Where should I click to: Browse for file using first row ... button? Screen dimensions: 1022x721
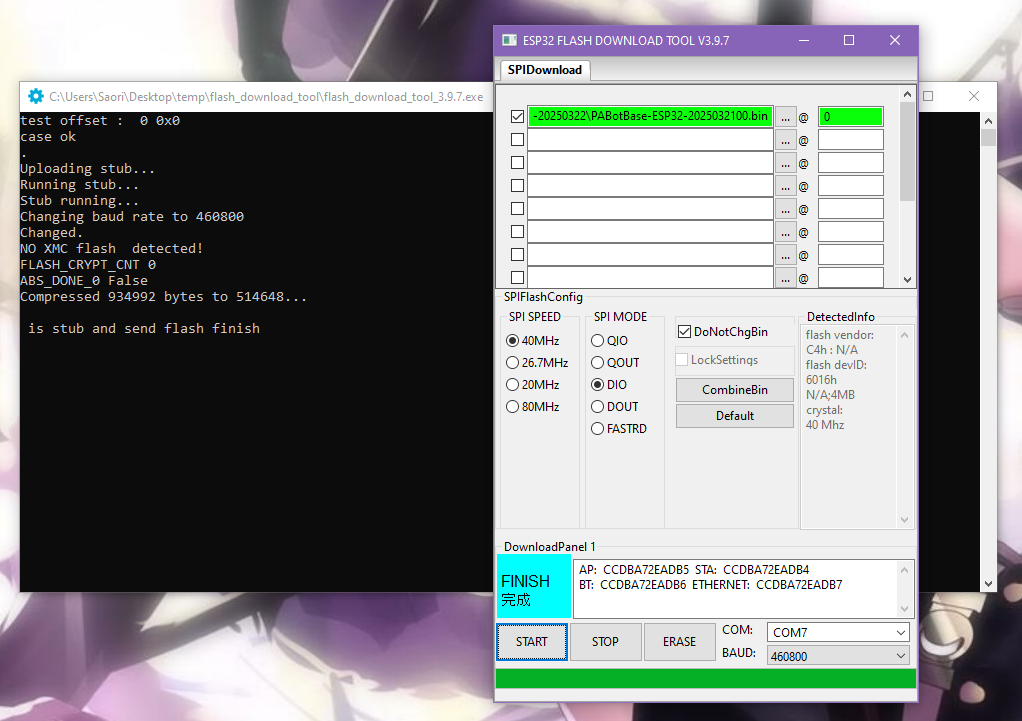point(786,117)
